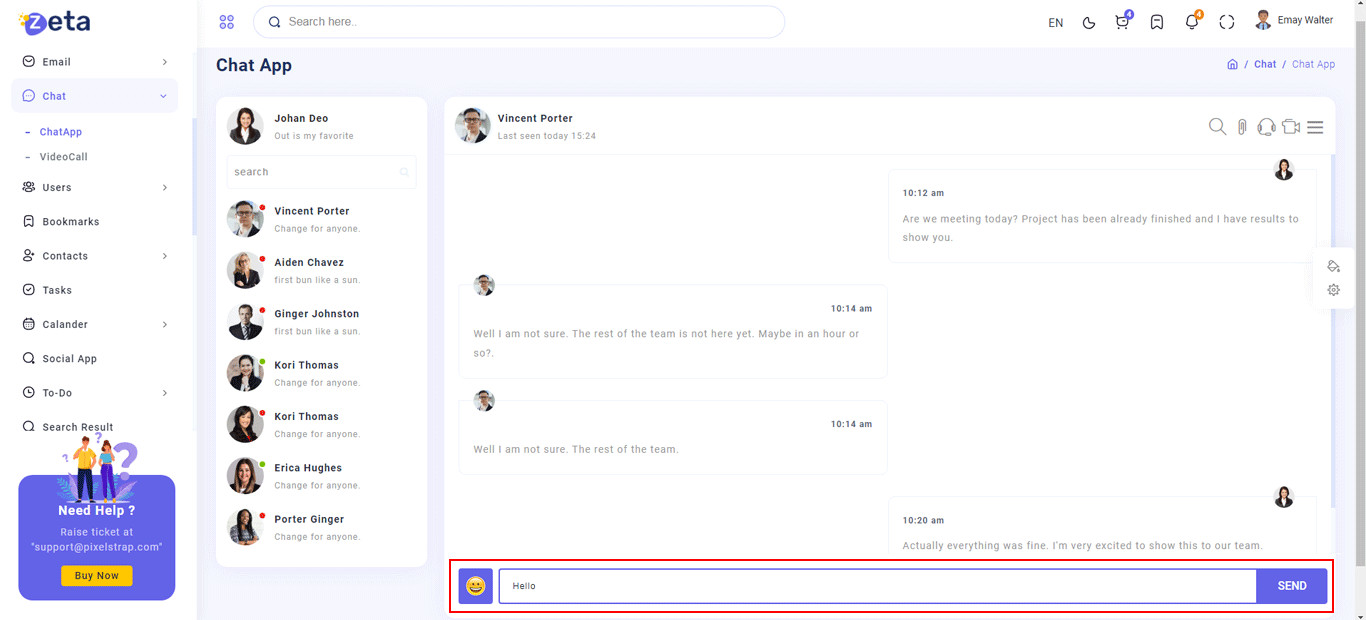Screen dimensions: 1366x620
Task: Open EN language selector
Action: [x=1055, y=22]
